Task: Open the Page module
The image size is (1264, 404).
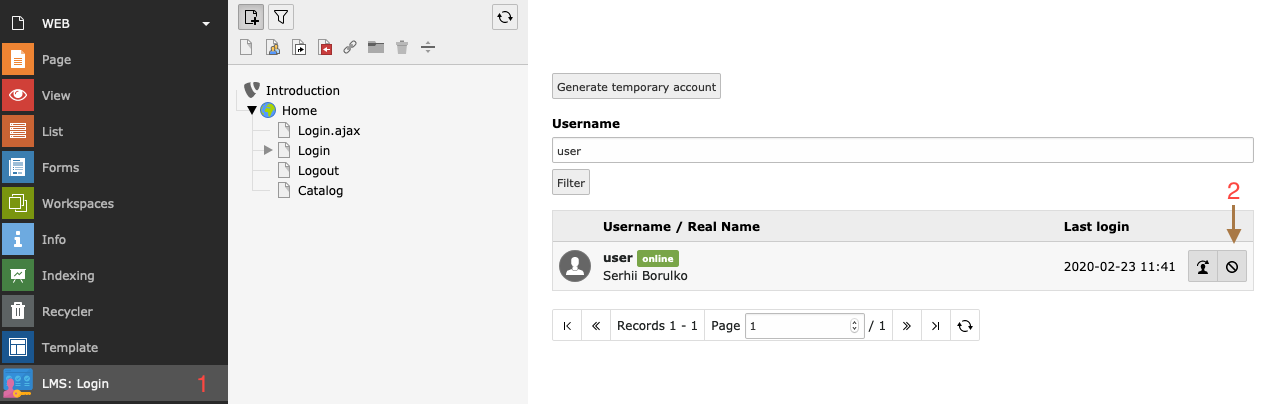Action: click(x=114, y=60)
